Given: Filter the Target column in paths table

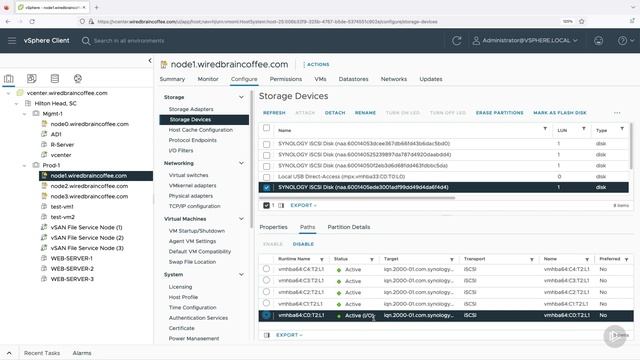Looking at the screenshot, I should coord(452,260).
